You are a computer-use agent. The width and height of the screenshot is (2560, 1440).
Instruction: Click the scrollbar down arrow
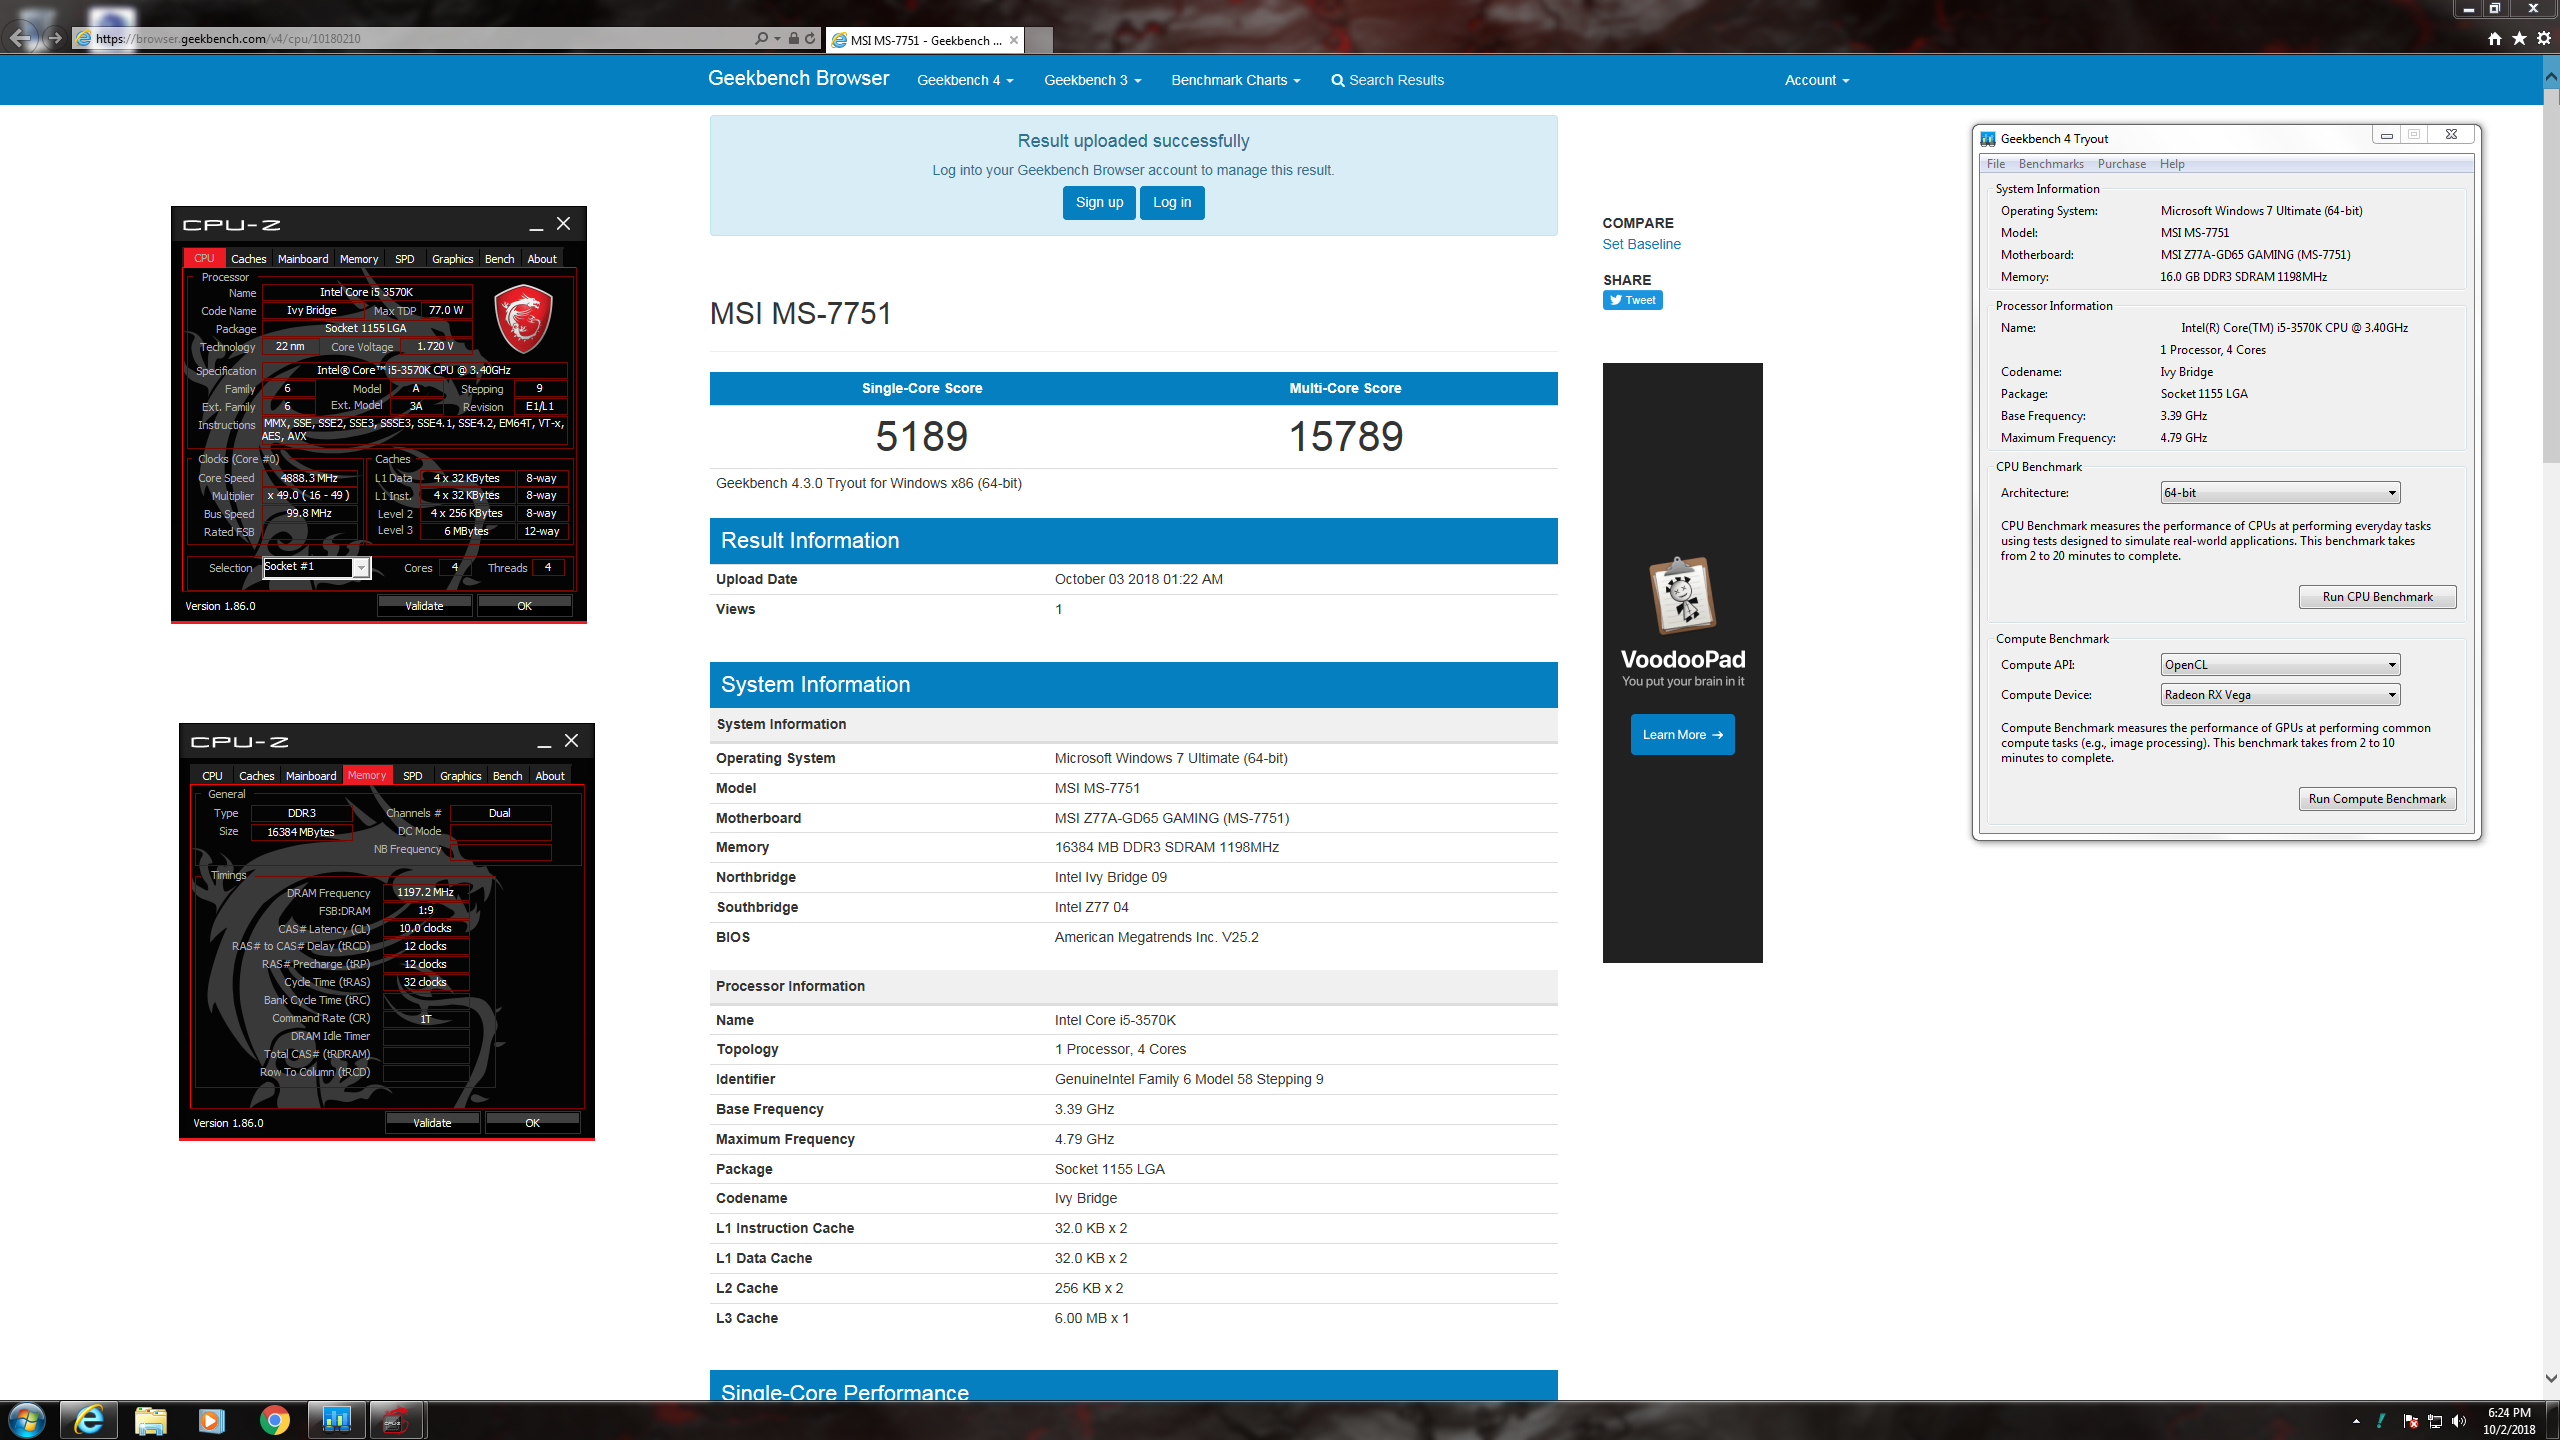click(x=2551, y=1378)
